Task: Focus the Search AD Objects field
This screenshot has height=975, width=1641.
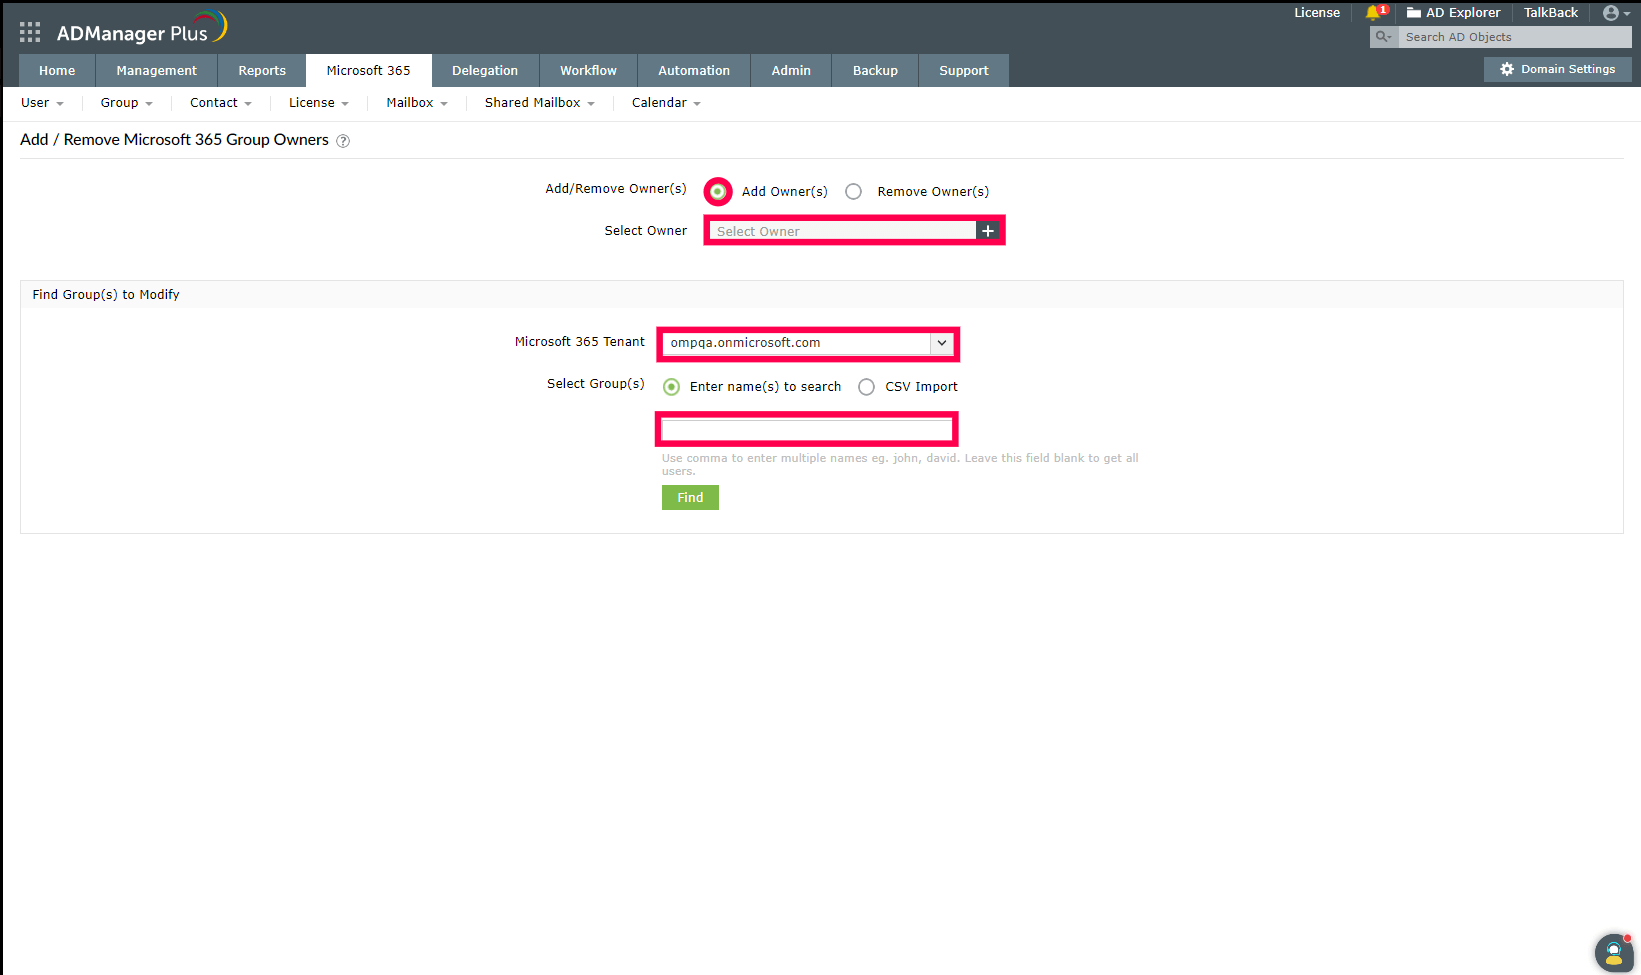Action: tap(1515, 37)
